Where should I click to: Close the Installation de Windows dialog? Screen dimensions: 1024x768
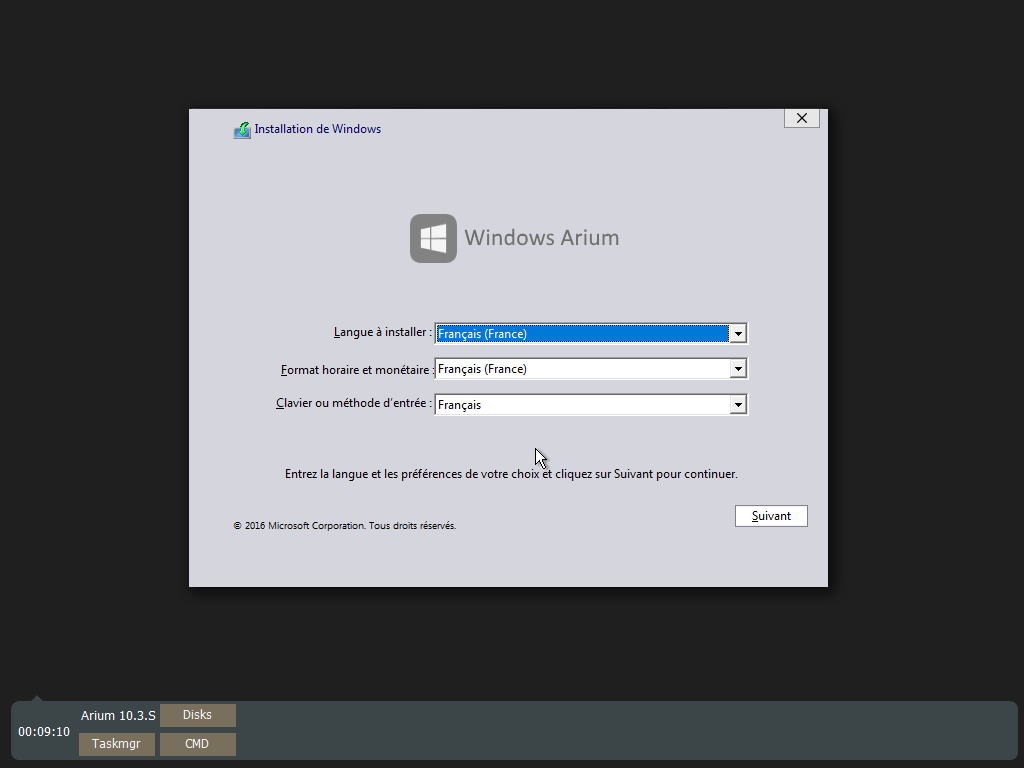click(x=802, y=118)
